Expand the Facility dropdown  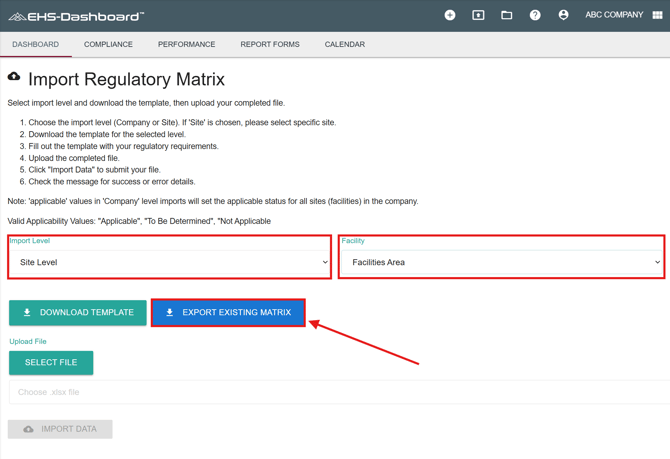502,262
